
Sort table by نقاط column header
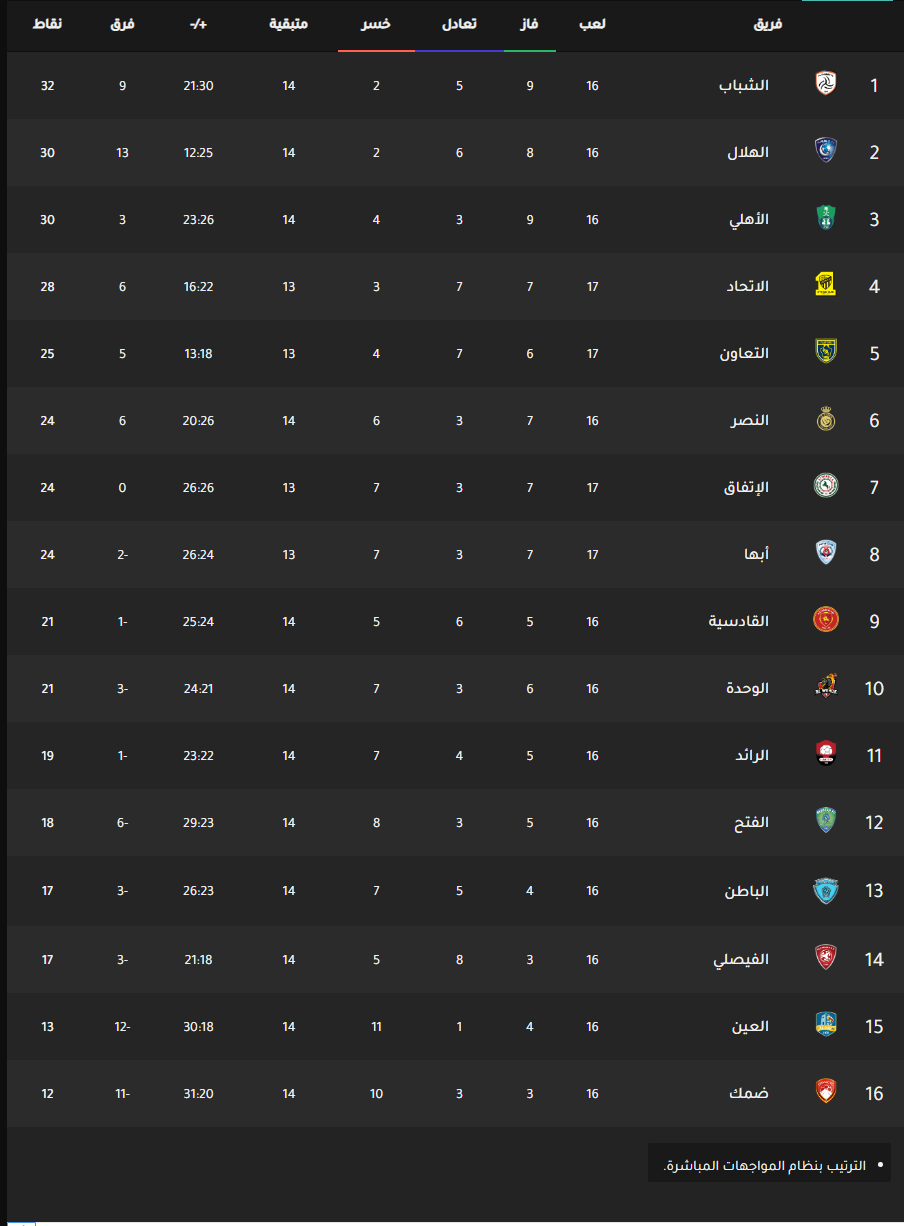[46, 23]
